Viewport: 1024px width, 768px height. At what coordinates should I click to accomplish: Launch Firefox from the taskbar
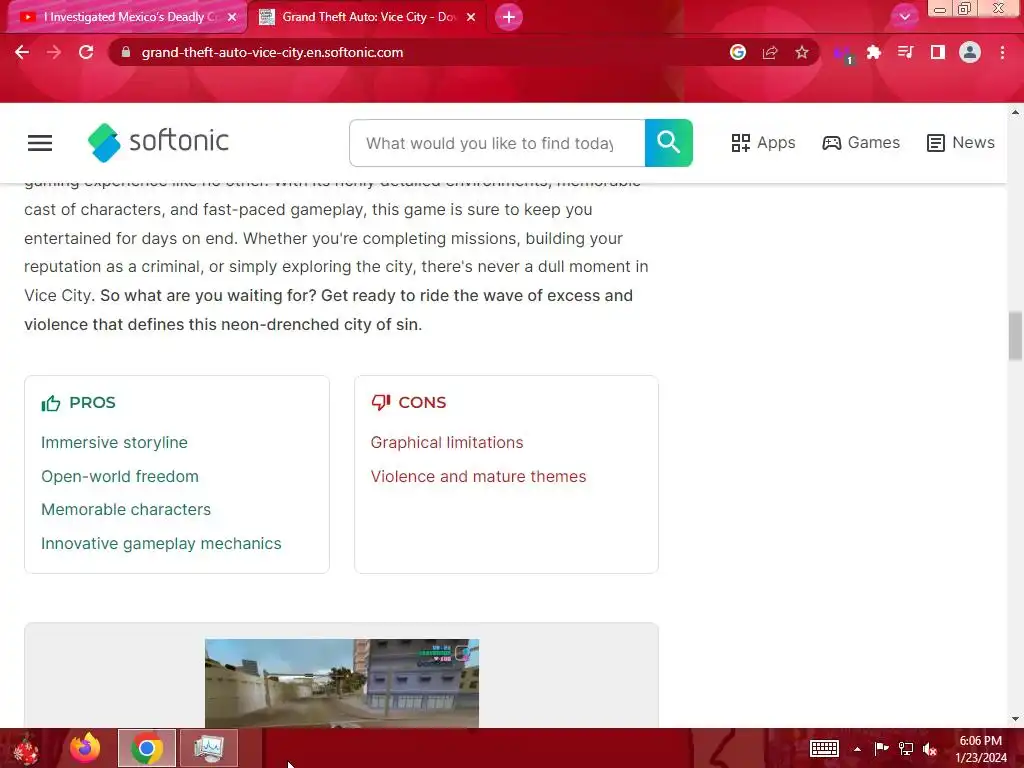tap(86, 748)
